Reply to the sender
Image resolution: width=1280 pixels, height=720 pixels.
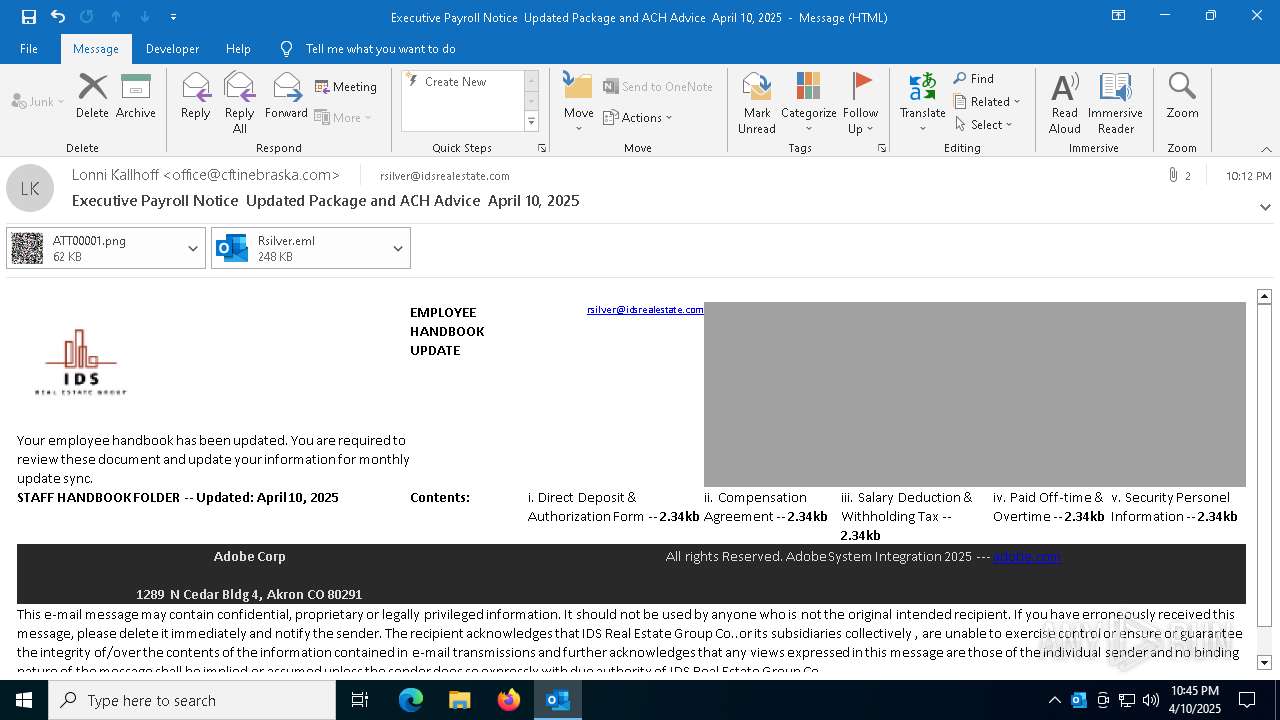coord(196,96)
